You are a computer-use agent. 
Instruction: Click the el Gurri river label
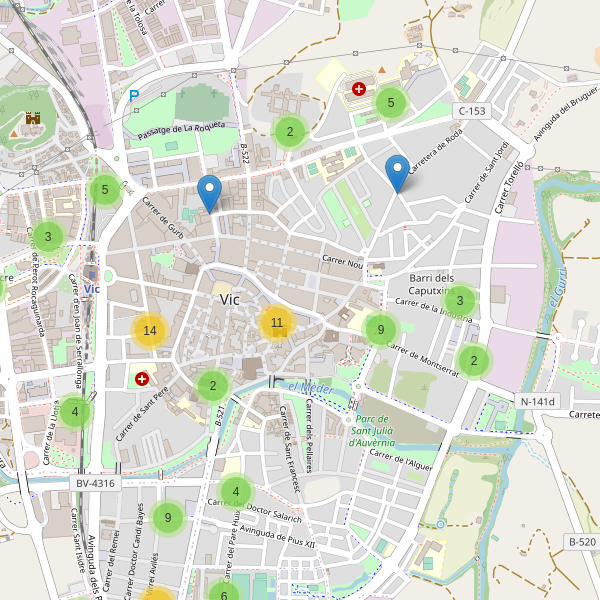tap(558, 287)
